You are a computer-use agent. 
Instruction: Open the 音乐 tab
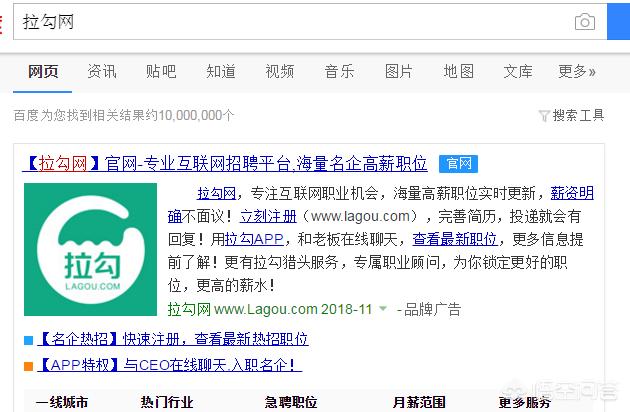click(x=339, y=72)
